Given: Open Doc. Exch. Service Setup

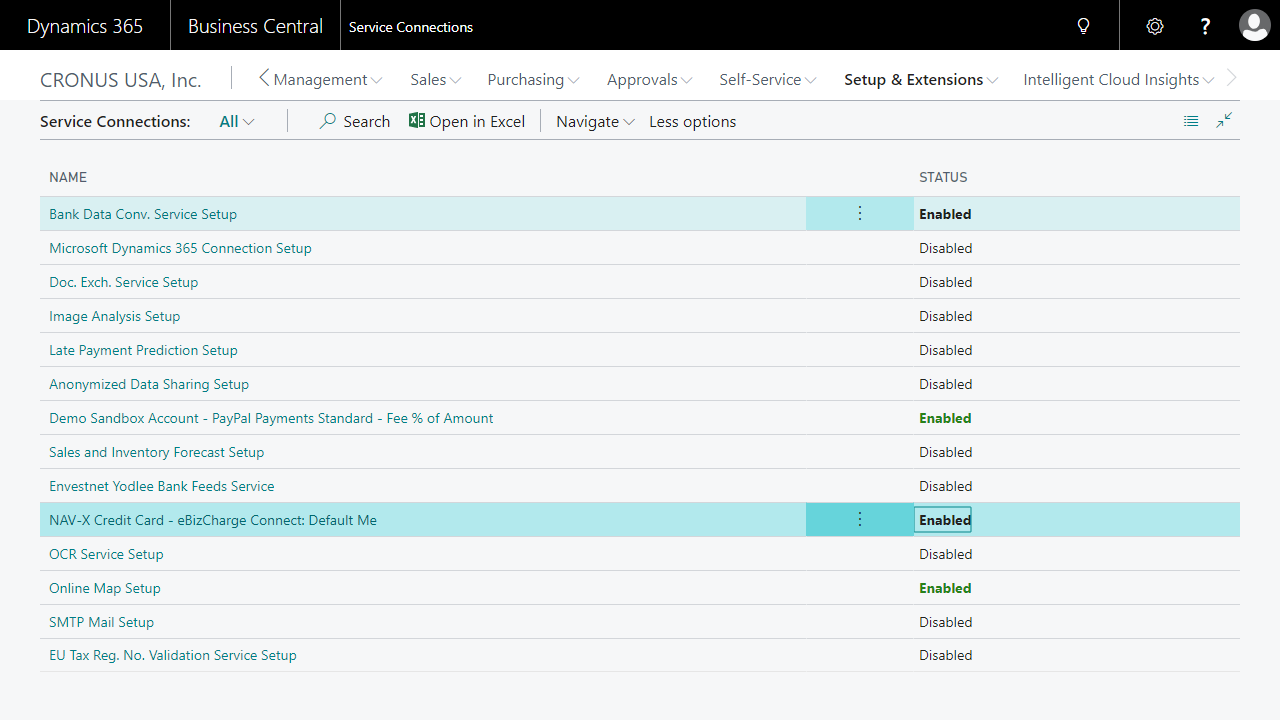Looking at the screenshot, I should coord(124,282).
